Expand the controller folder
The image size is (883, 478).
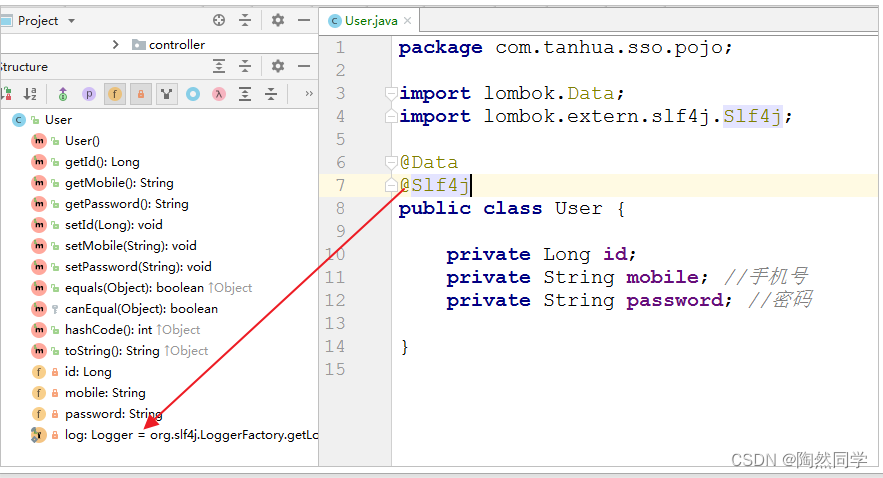click(115, 44)
